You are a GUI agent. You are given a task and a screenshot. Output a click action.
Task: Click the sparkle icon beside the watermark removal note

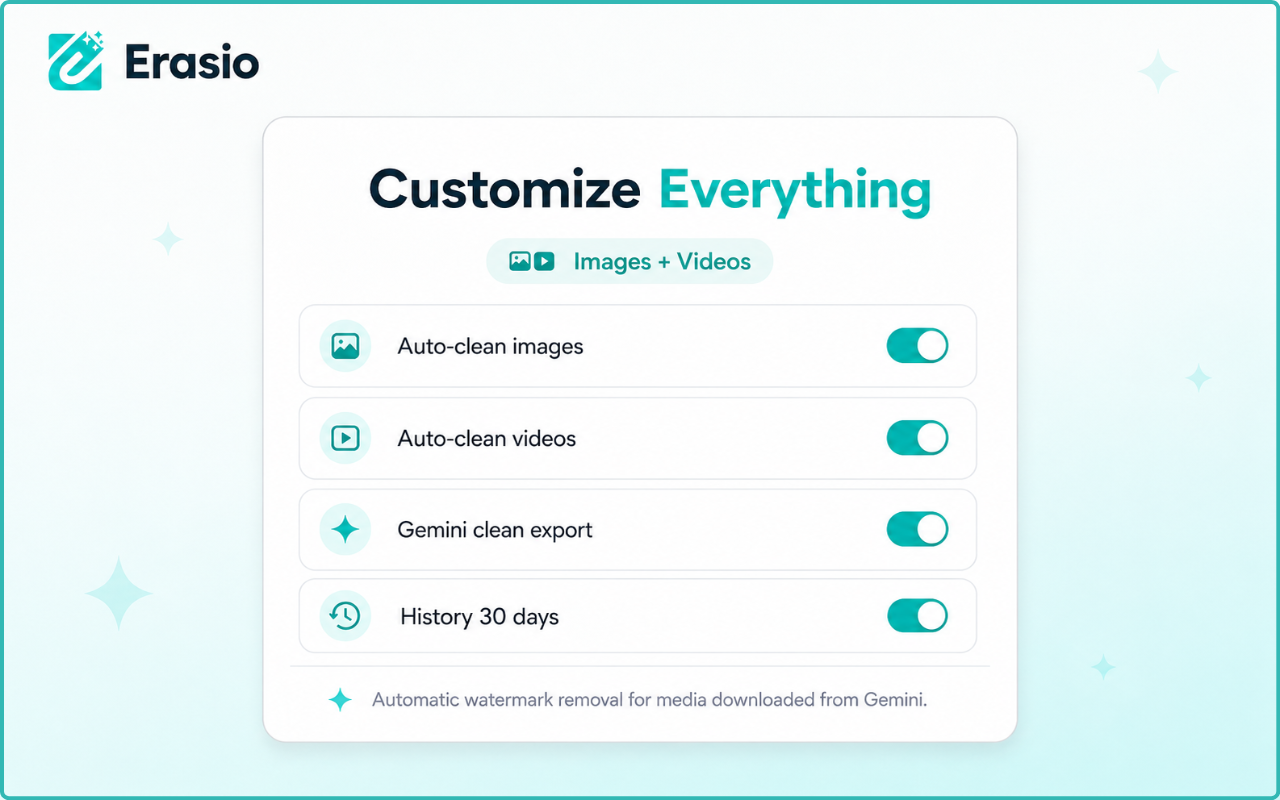[340, 700]
